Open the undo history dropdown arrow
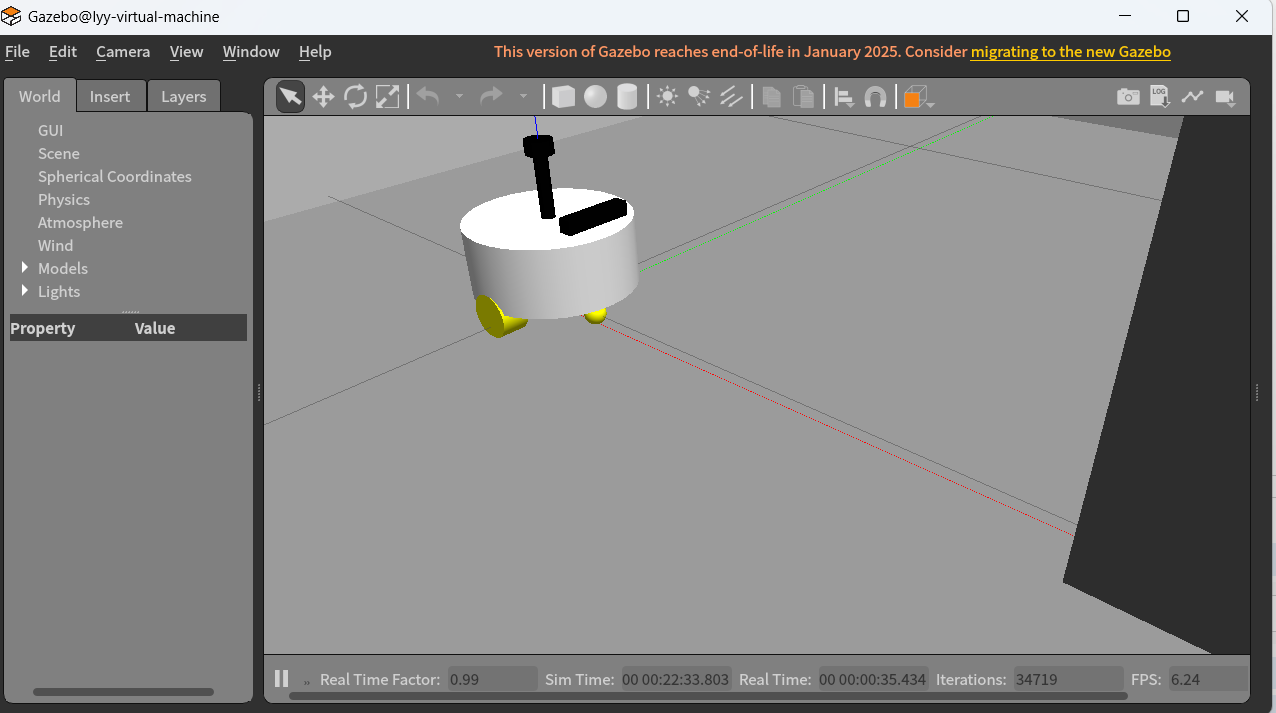This screenshot has width=1276, height=713. tap(459, 97)
